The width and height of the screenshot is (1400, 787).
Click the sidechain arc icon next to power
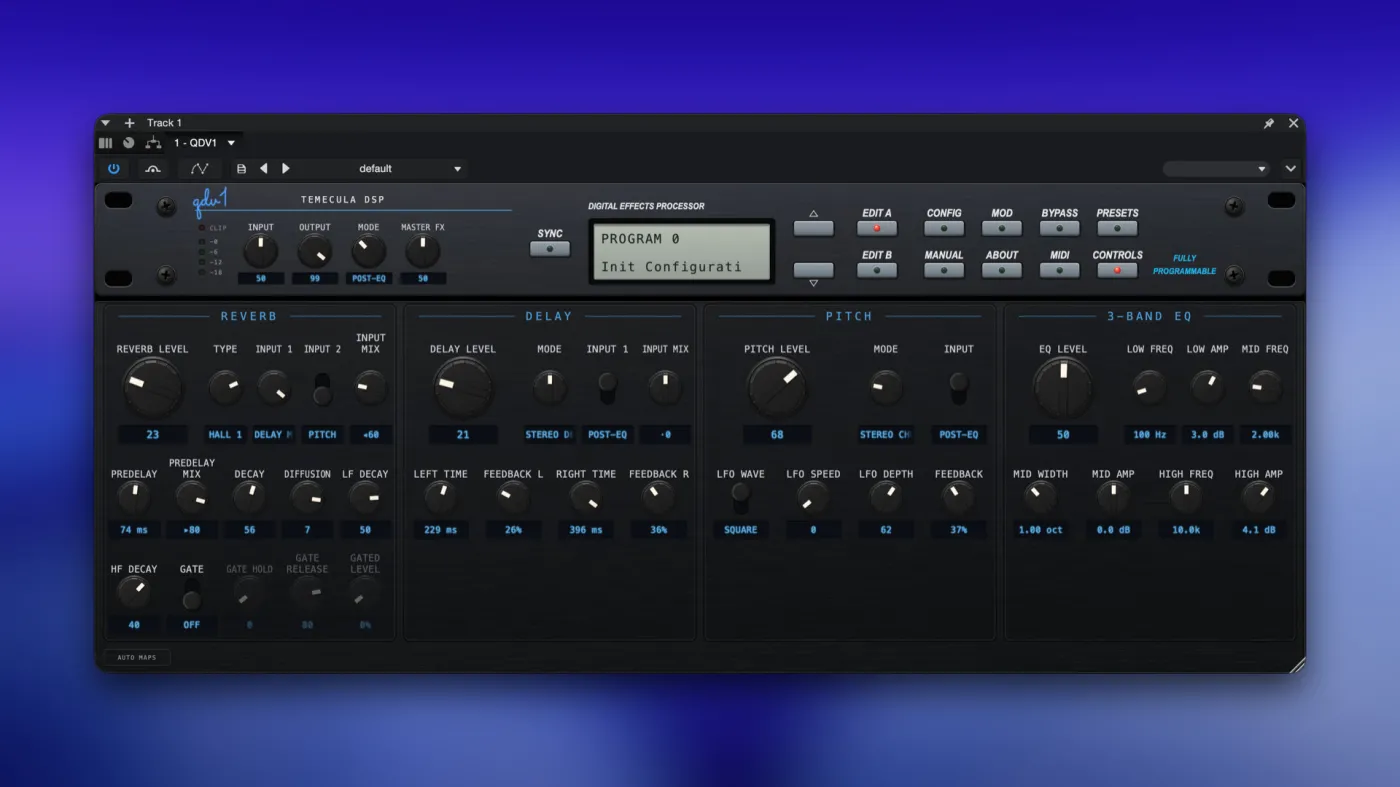pyautogui.click(x=152, y=169)
